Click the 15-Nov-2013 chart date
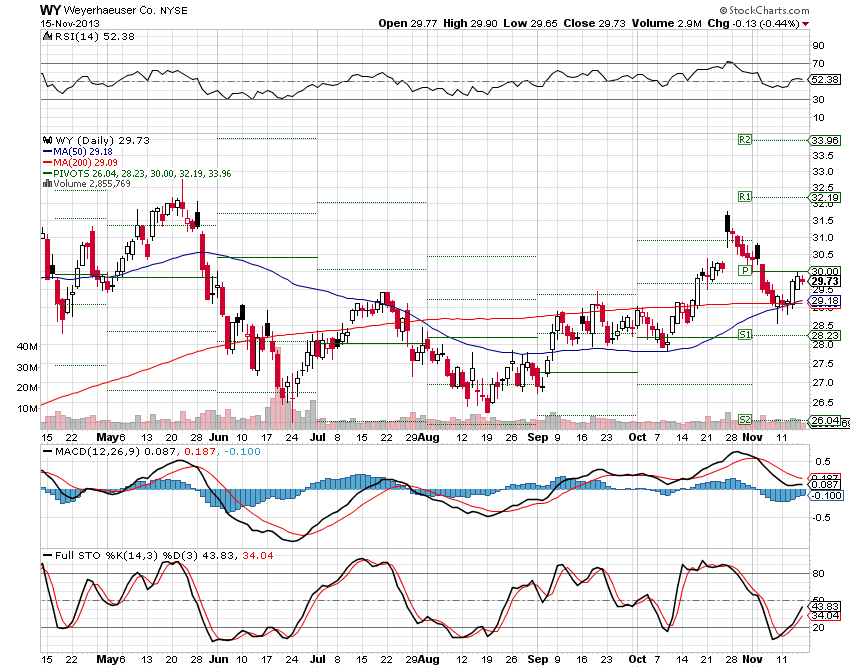The image size is (850, 668). [71, 23]
